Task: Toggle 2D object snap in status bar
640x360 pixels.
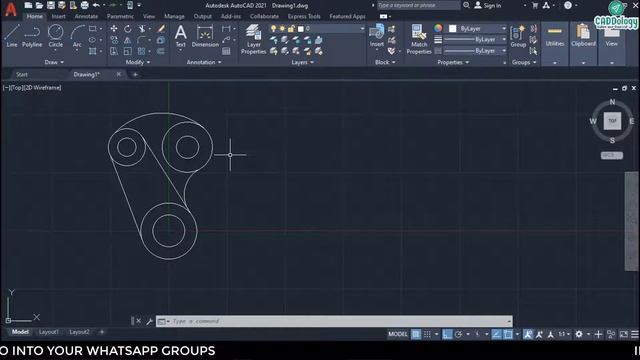Action: 508,334
